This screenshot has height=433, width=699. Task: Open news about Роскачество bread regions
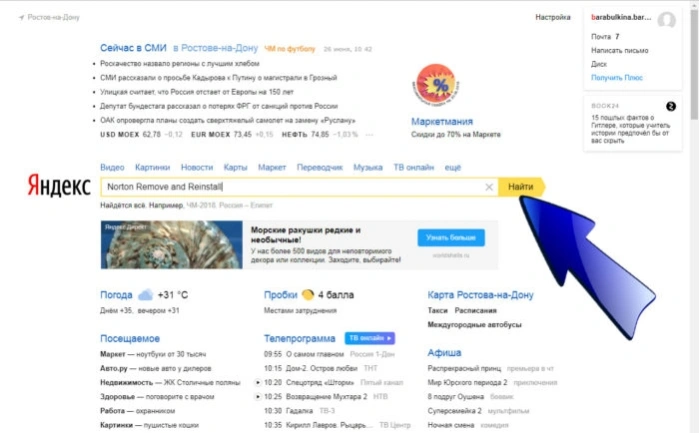pyautogui.click(x=180, y=63)
